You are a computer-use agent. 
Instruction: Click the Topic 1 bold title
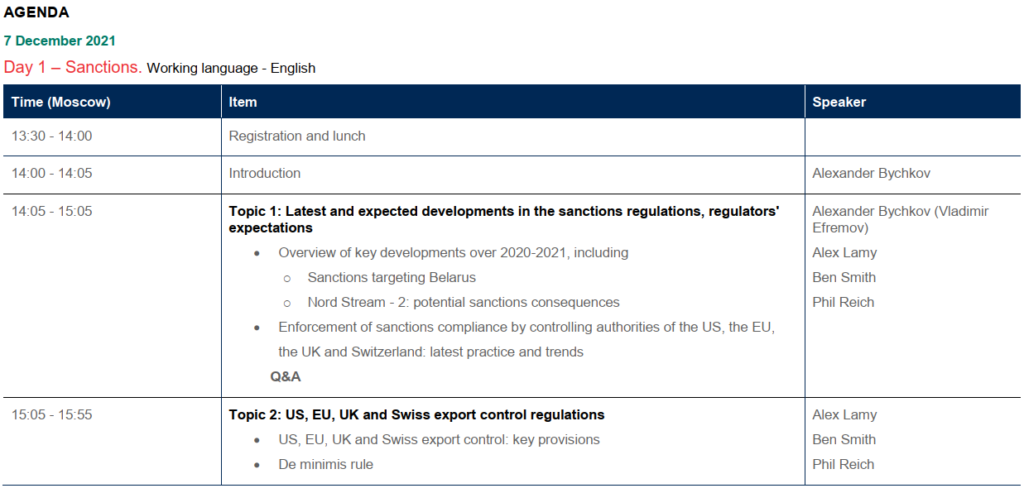tap(505, 219)
